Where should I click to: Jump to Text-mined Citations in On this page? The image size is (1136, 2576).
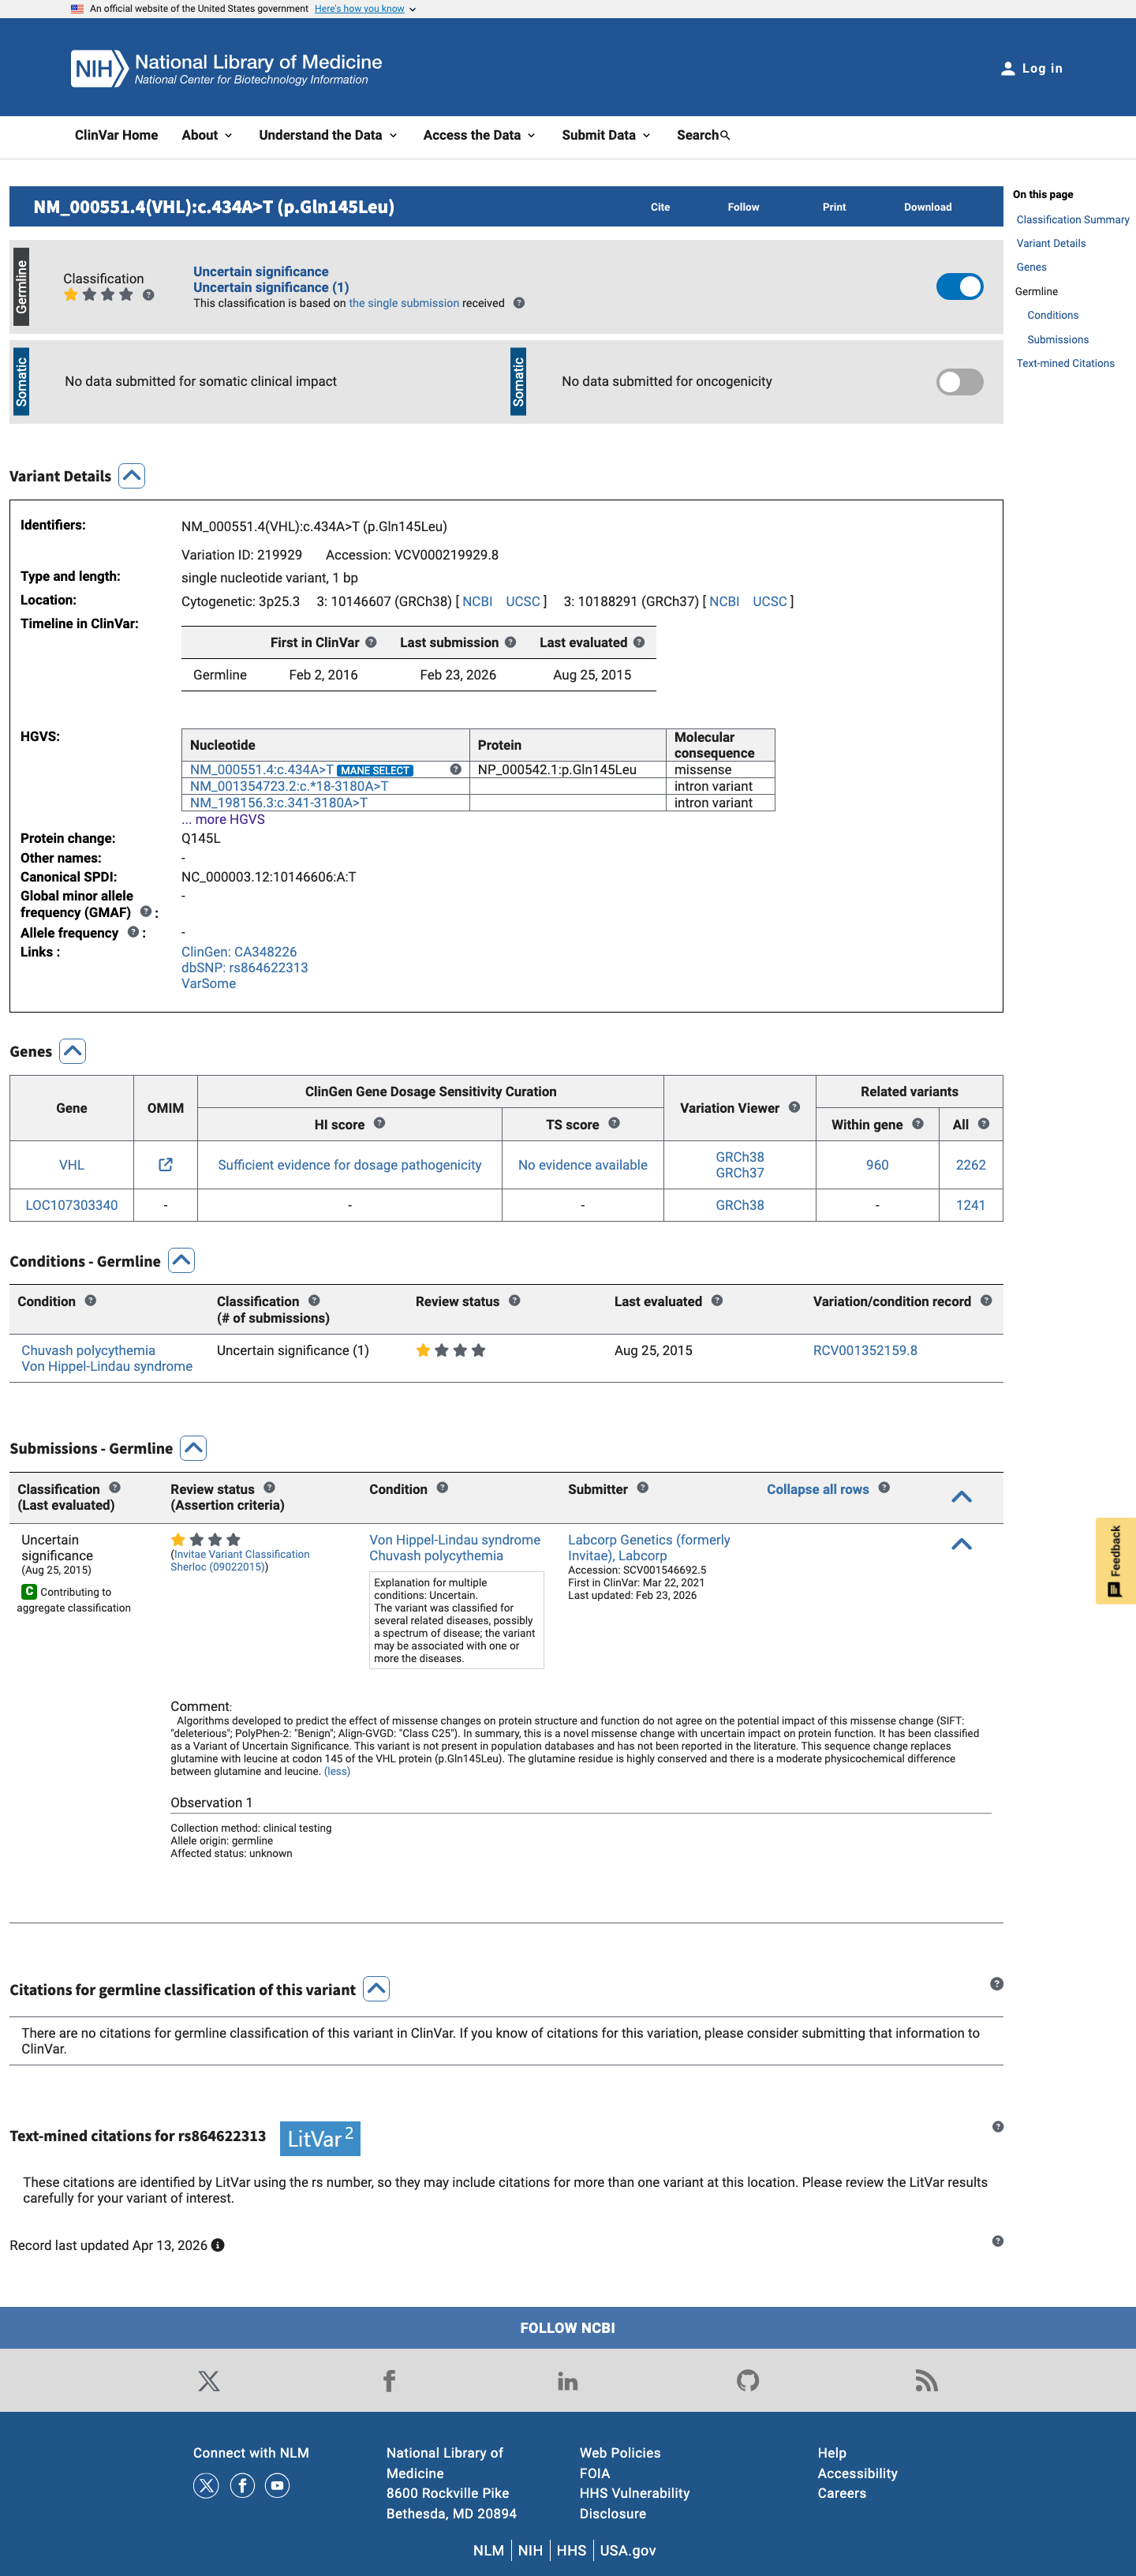point(1065,364)
